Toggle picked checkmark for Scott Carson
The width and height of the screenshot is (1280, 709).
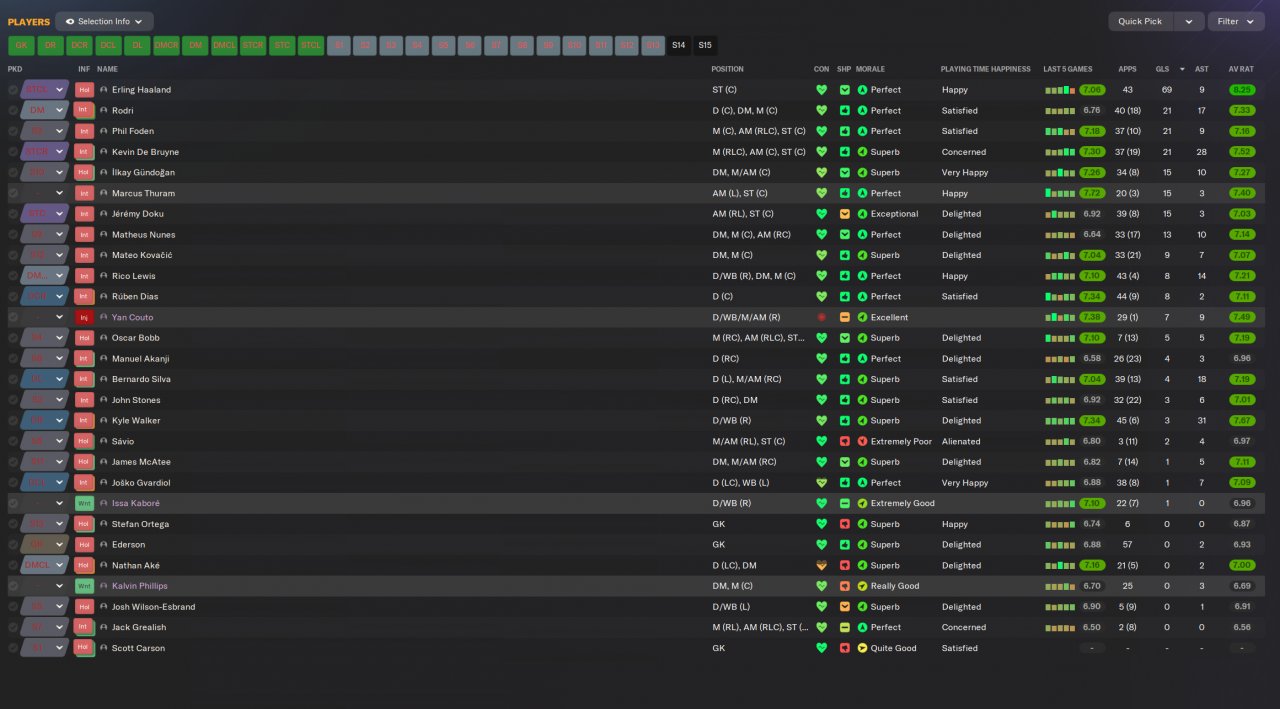[x=13, y=648]
